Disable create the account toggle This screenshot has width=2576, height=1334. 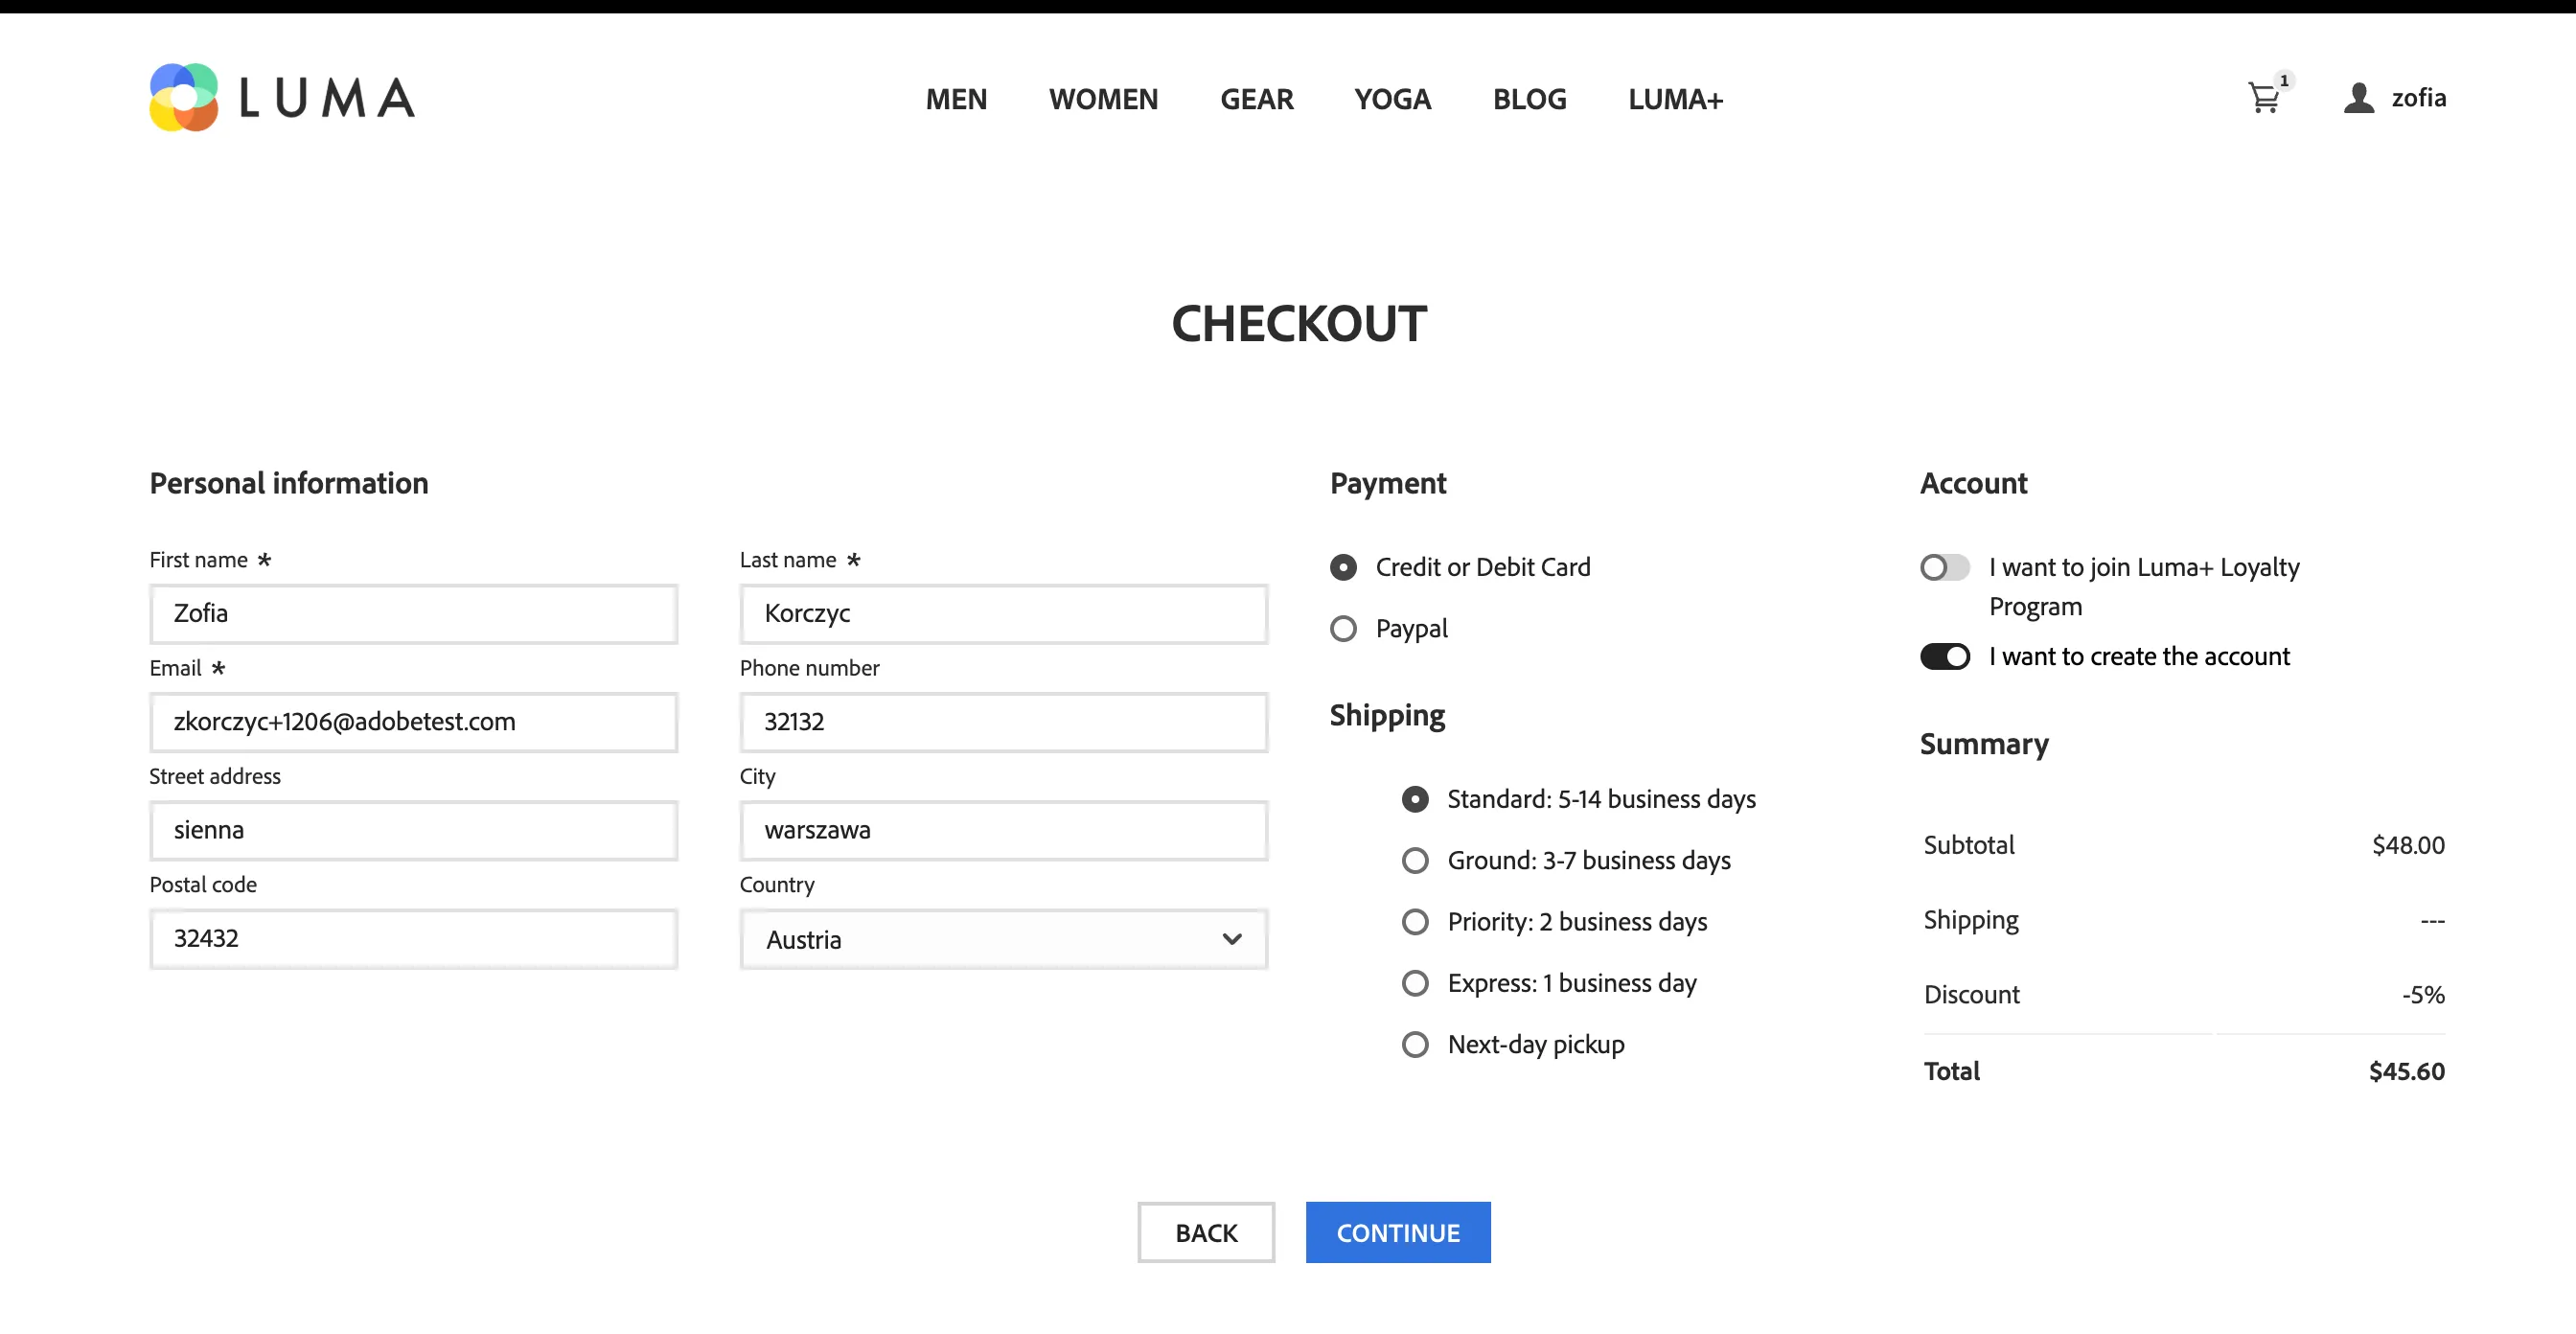[1945, 656]
